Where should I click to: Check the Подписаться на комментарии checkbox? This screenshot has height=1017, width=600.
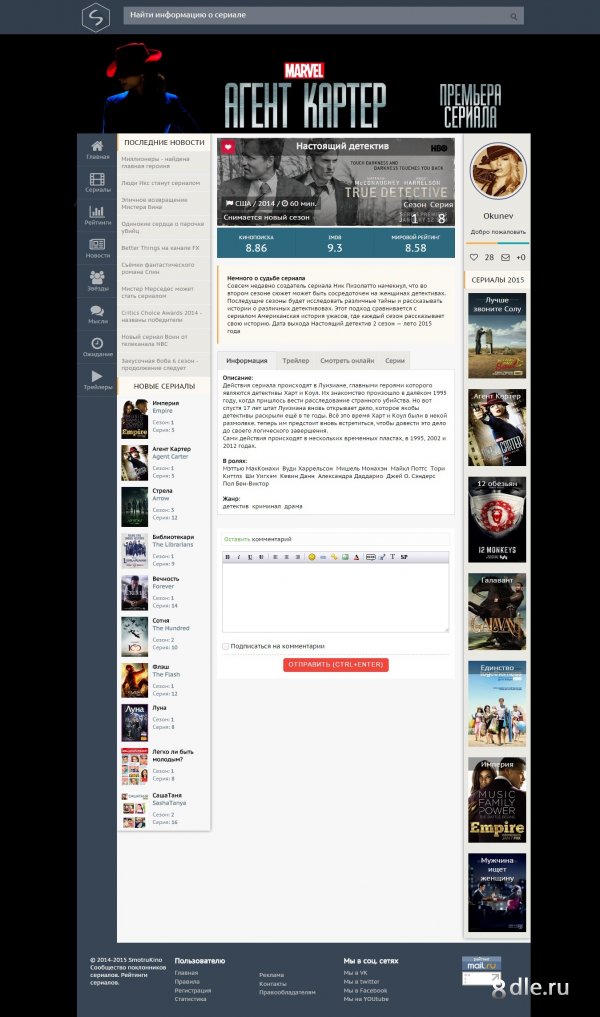coord(225,646)
